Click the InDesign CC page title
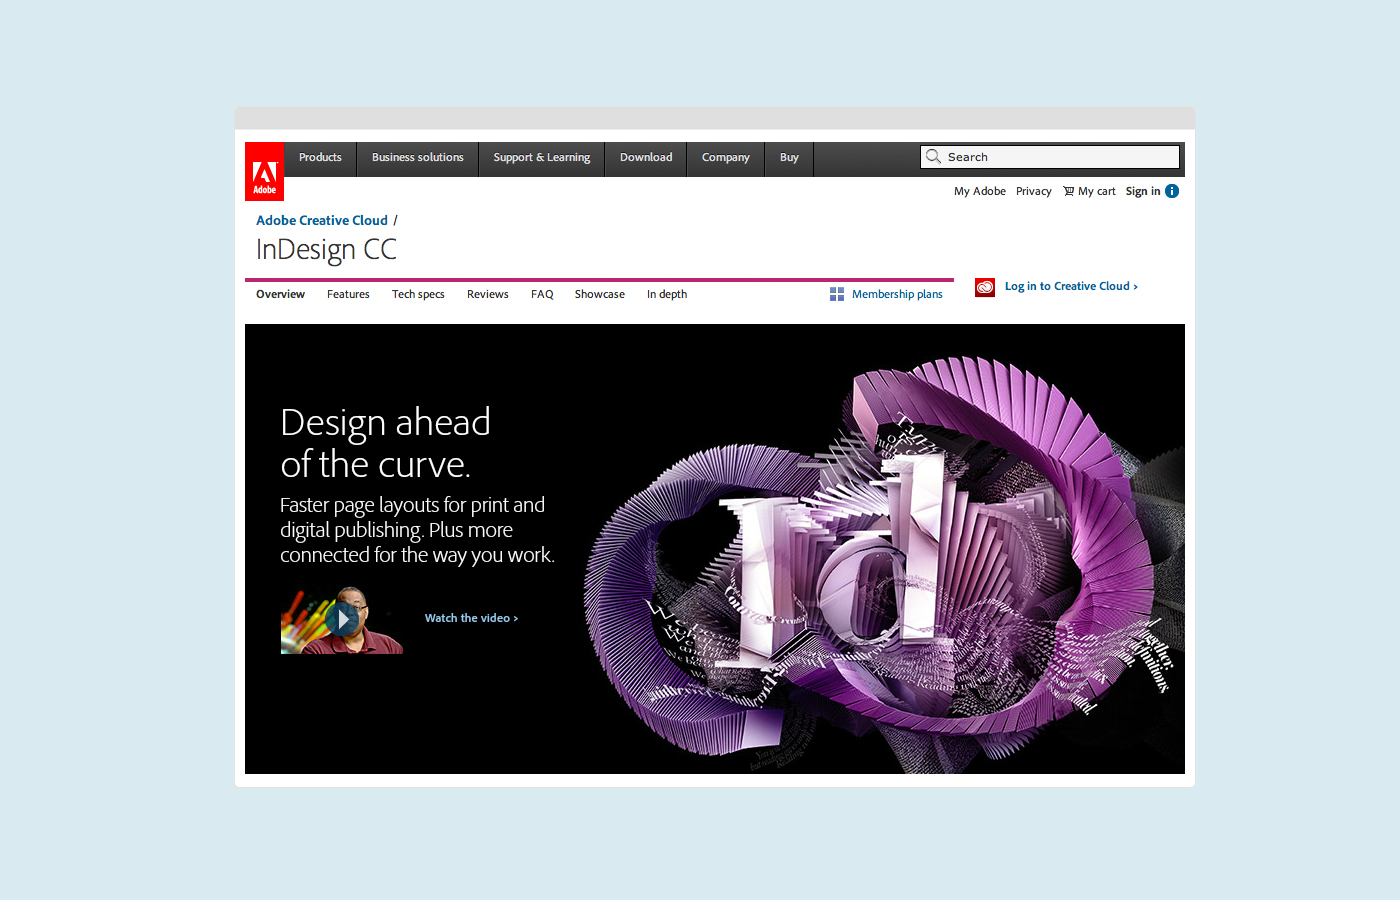 (x=326, y=249)
